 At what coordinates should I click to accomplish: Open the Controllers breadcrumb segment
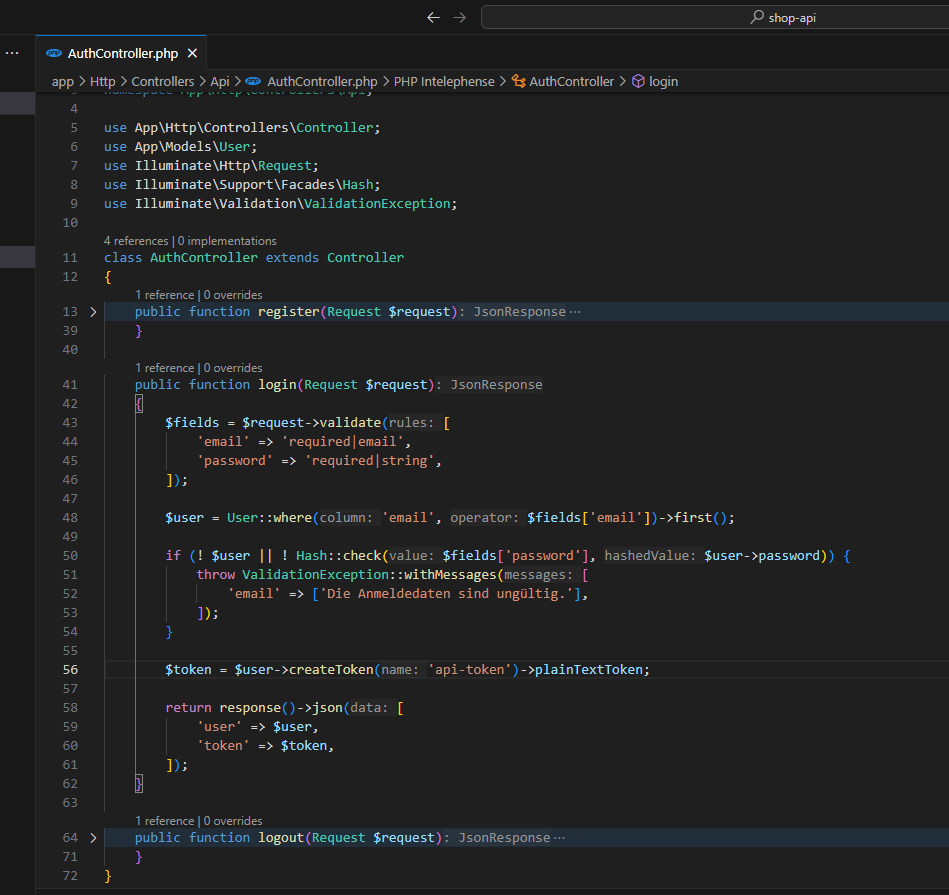click(x=163, y=82)
